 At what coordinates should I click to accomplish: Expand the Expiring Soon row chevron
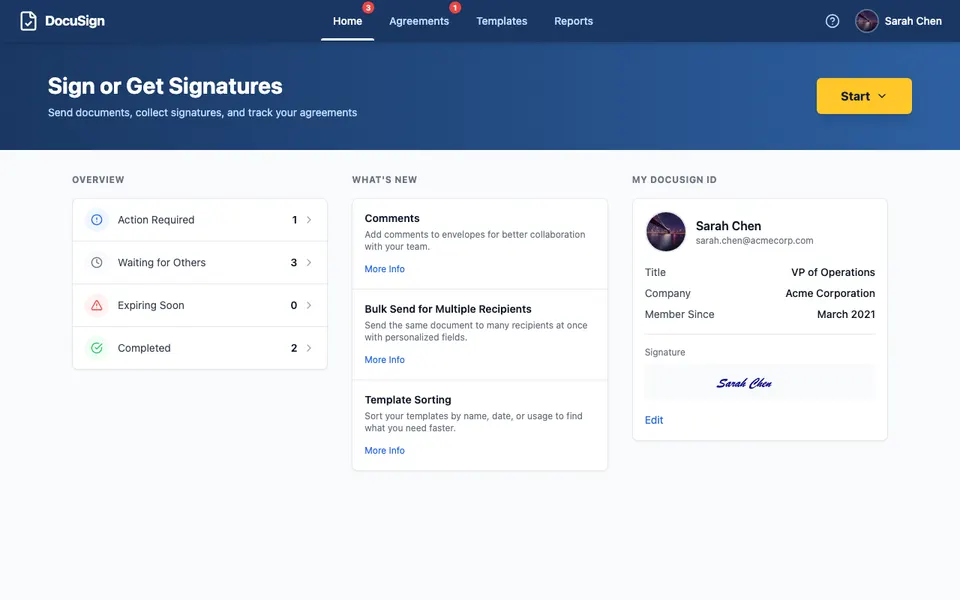[309, 306]
